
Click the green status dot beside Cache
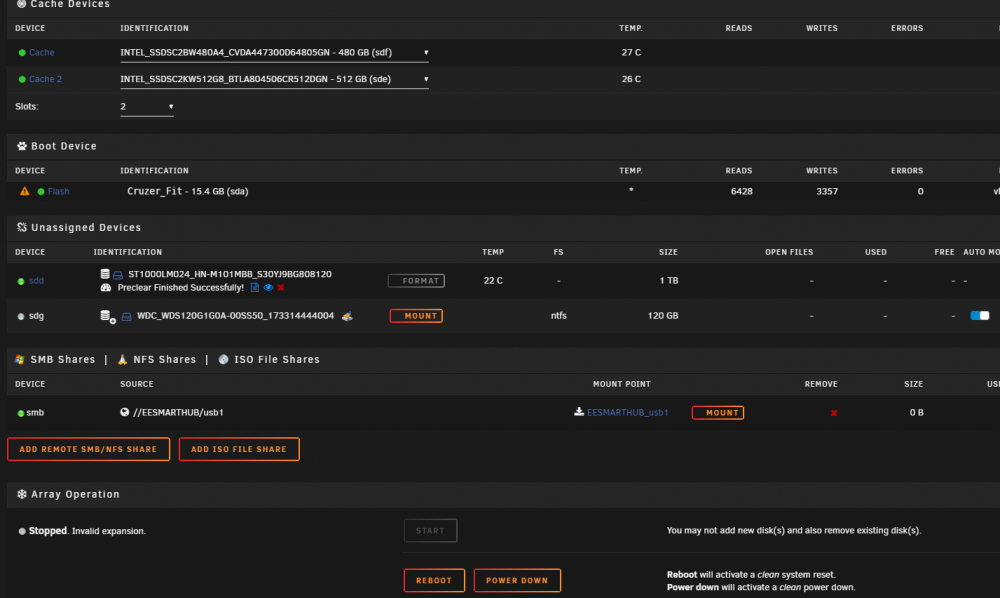pyautogui.click(x=22, y=53)
